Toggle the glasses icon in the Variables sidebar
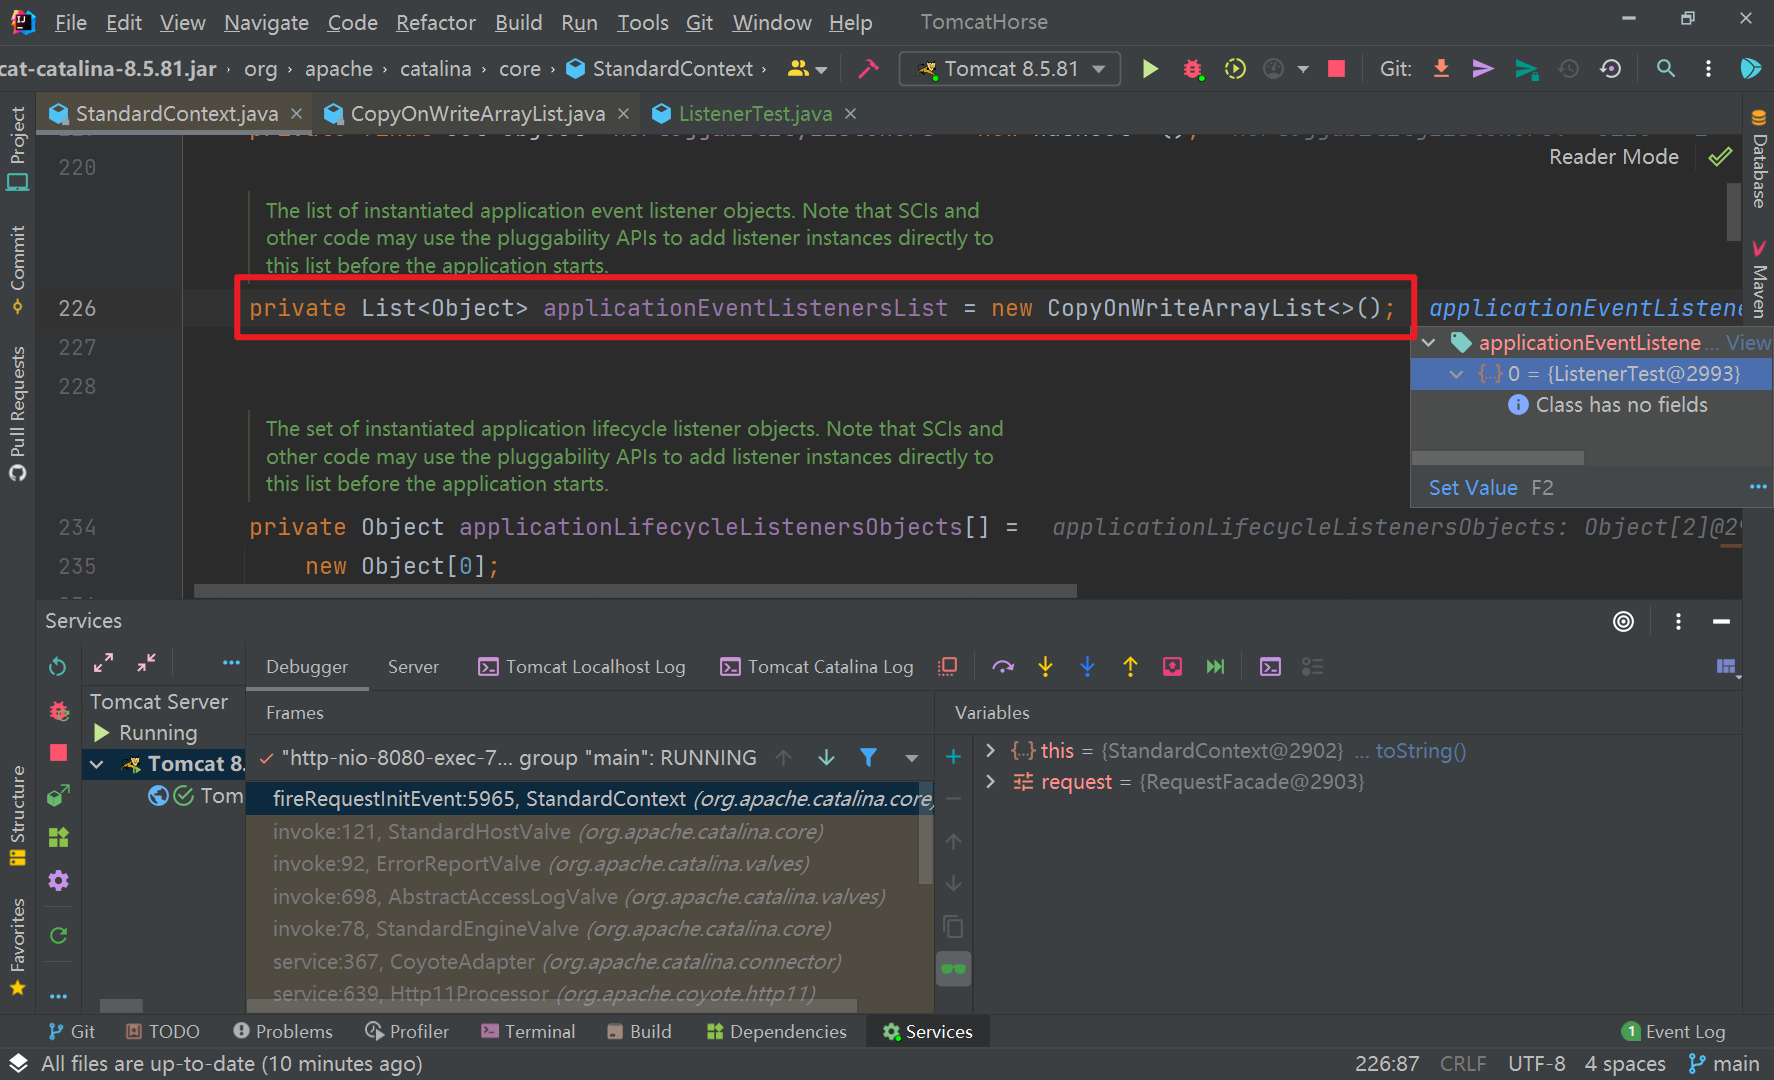The height and width of the screenshot is (1080, 1774). (953, 968)
